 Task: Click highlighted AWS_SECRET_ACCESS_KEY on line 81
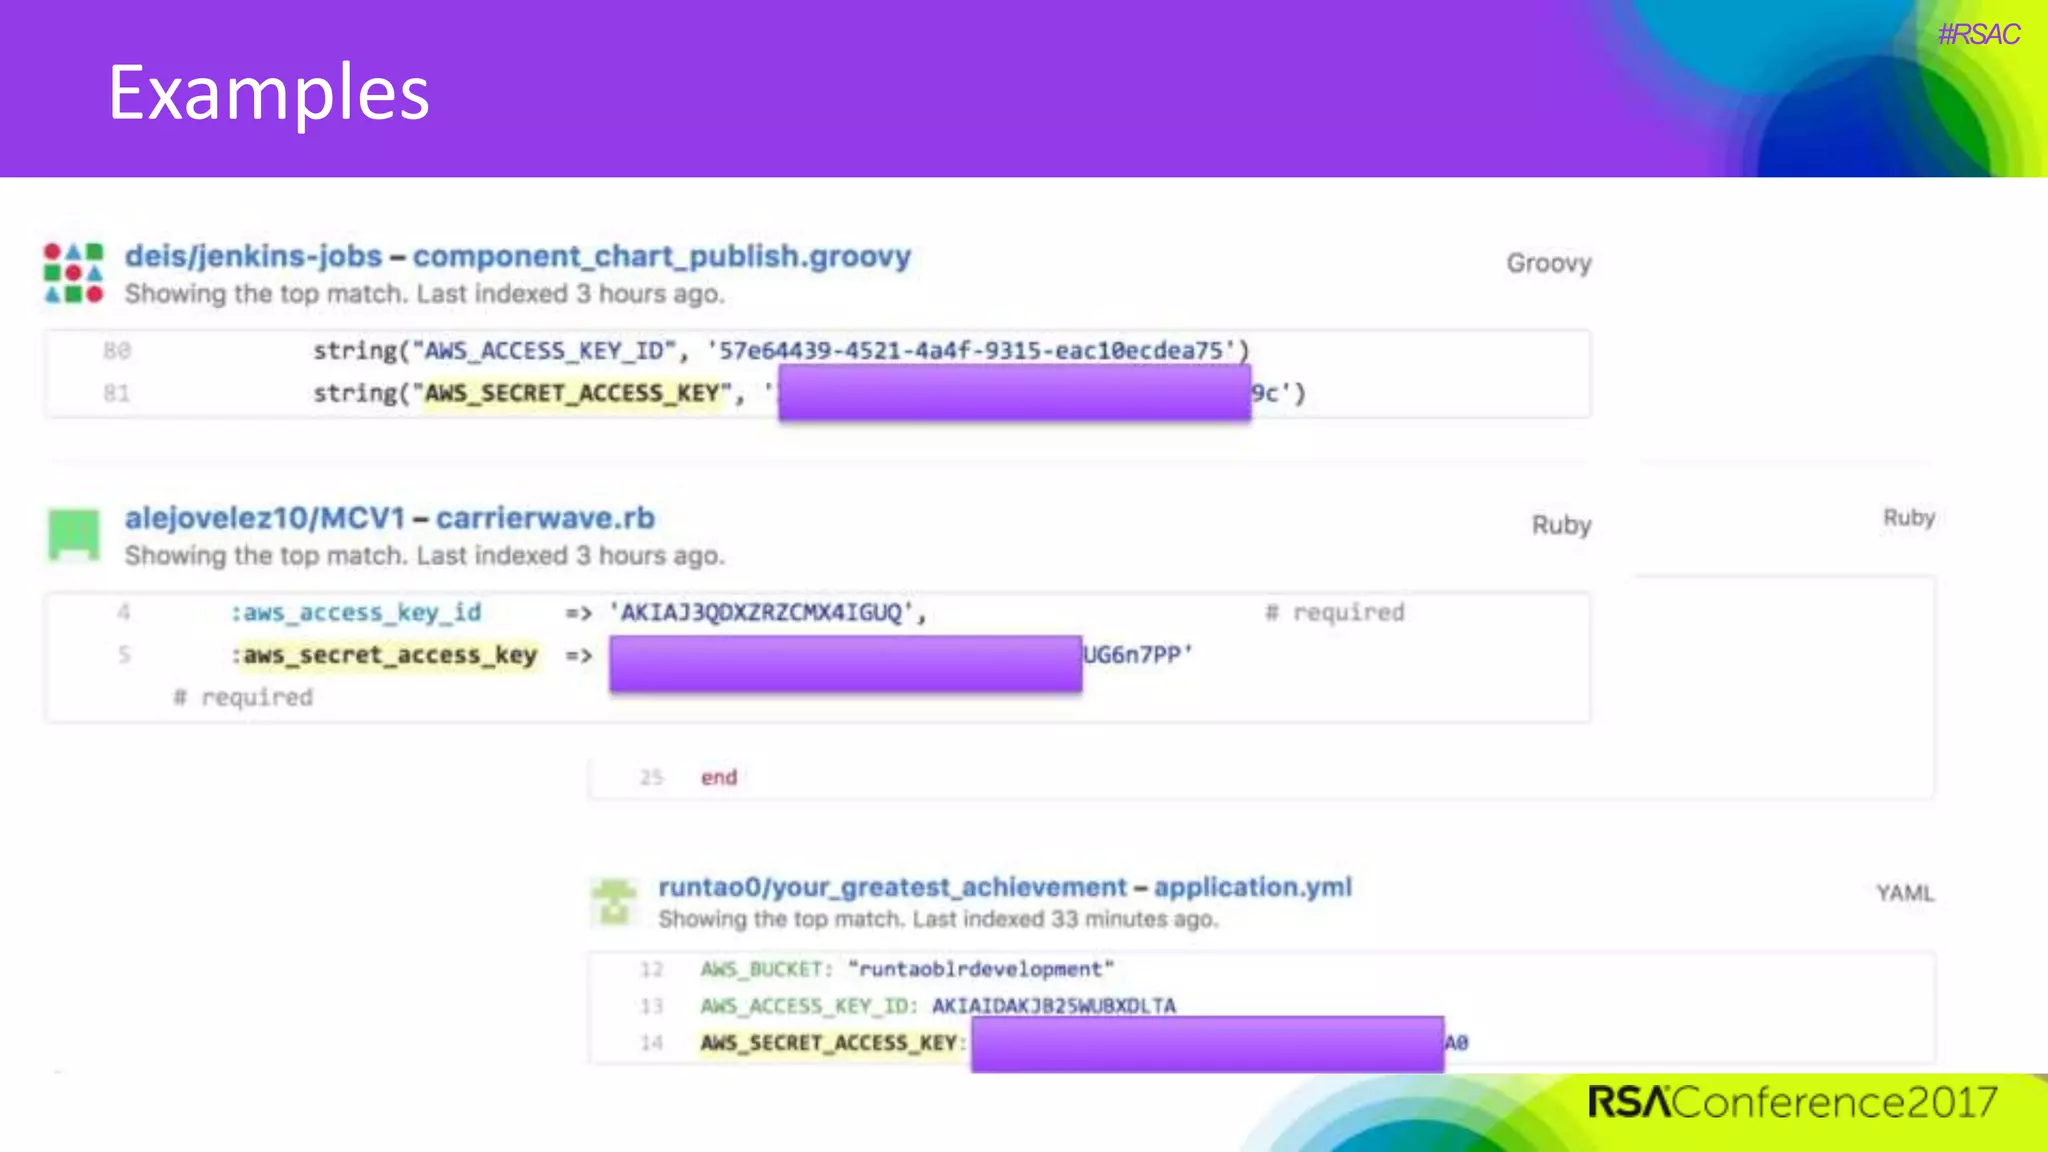coord(573,393)
